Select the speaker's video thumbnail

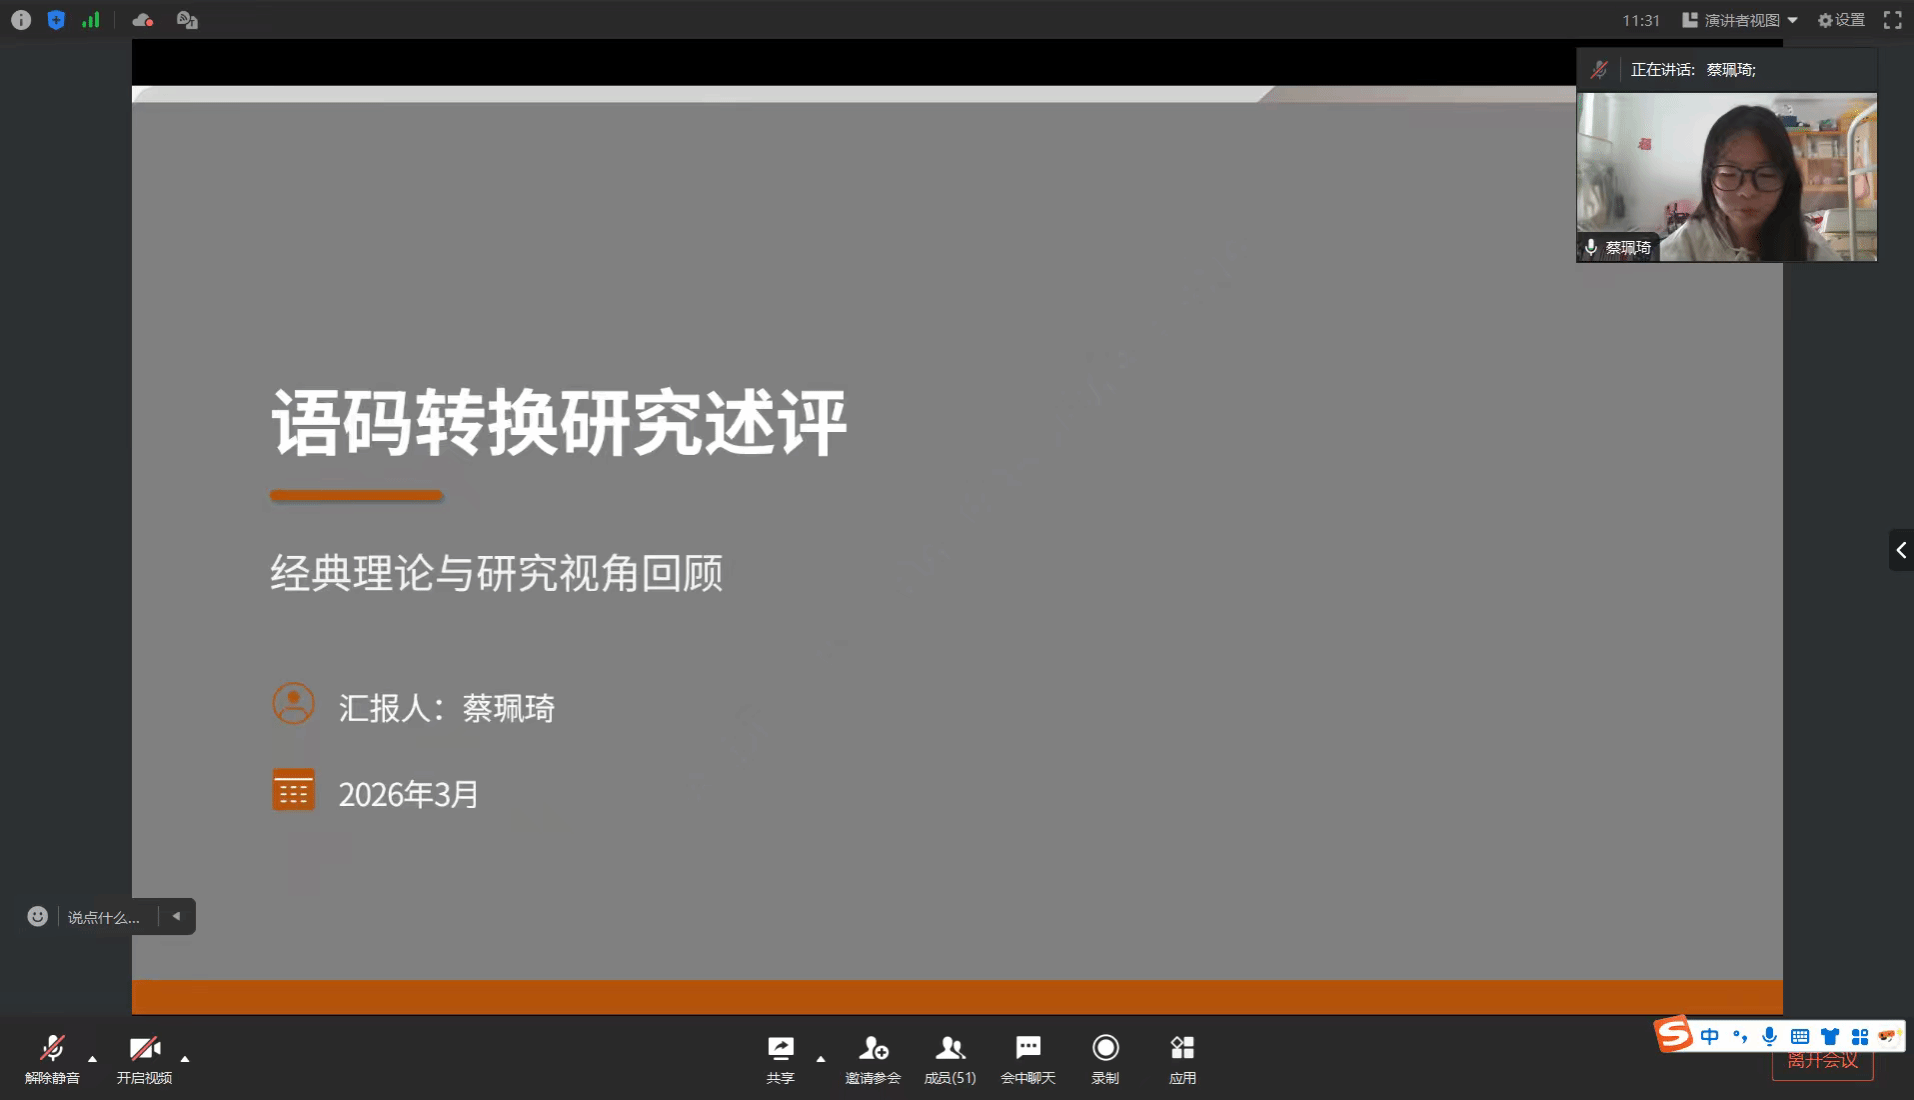click(x=1726, y=177)
